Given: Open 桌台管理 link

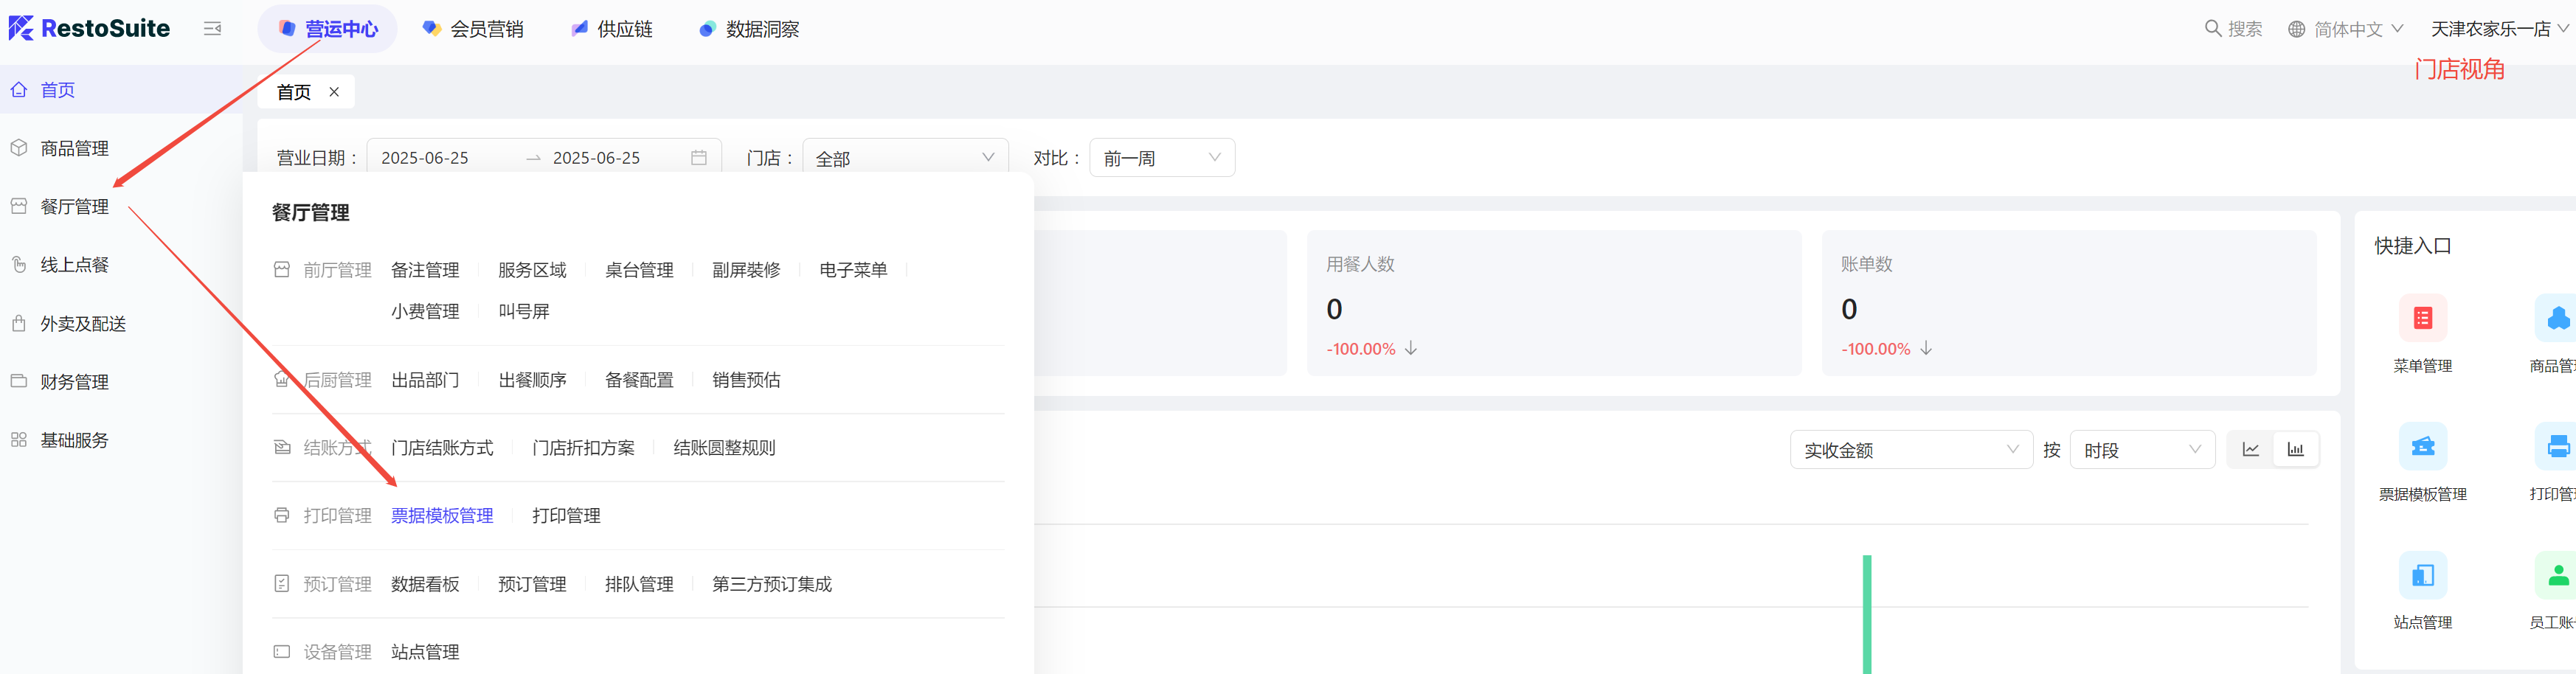Looking at the screenshot, I should (639, 270).
